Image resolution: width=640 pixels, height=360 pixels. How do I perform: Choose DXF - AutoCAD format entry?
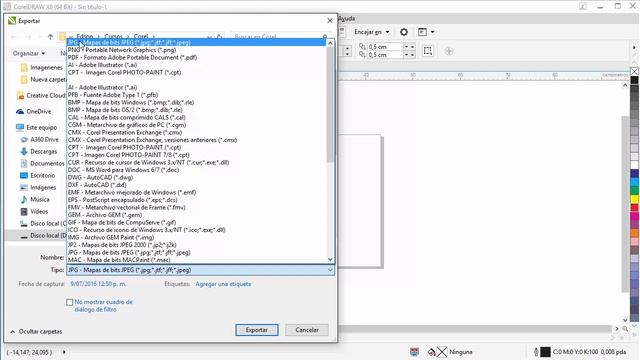(97, 185)
